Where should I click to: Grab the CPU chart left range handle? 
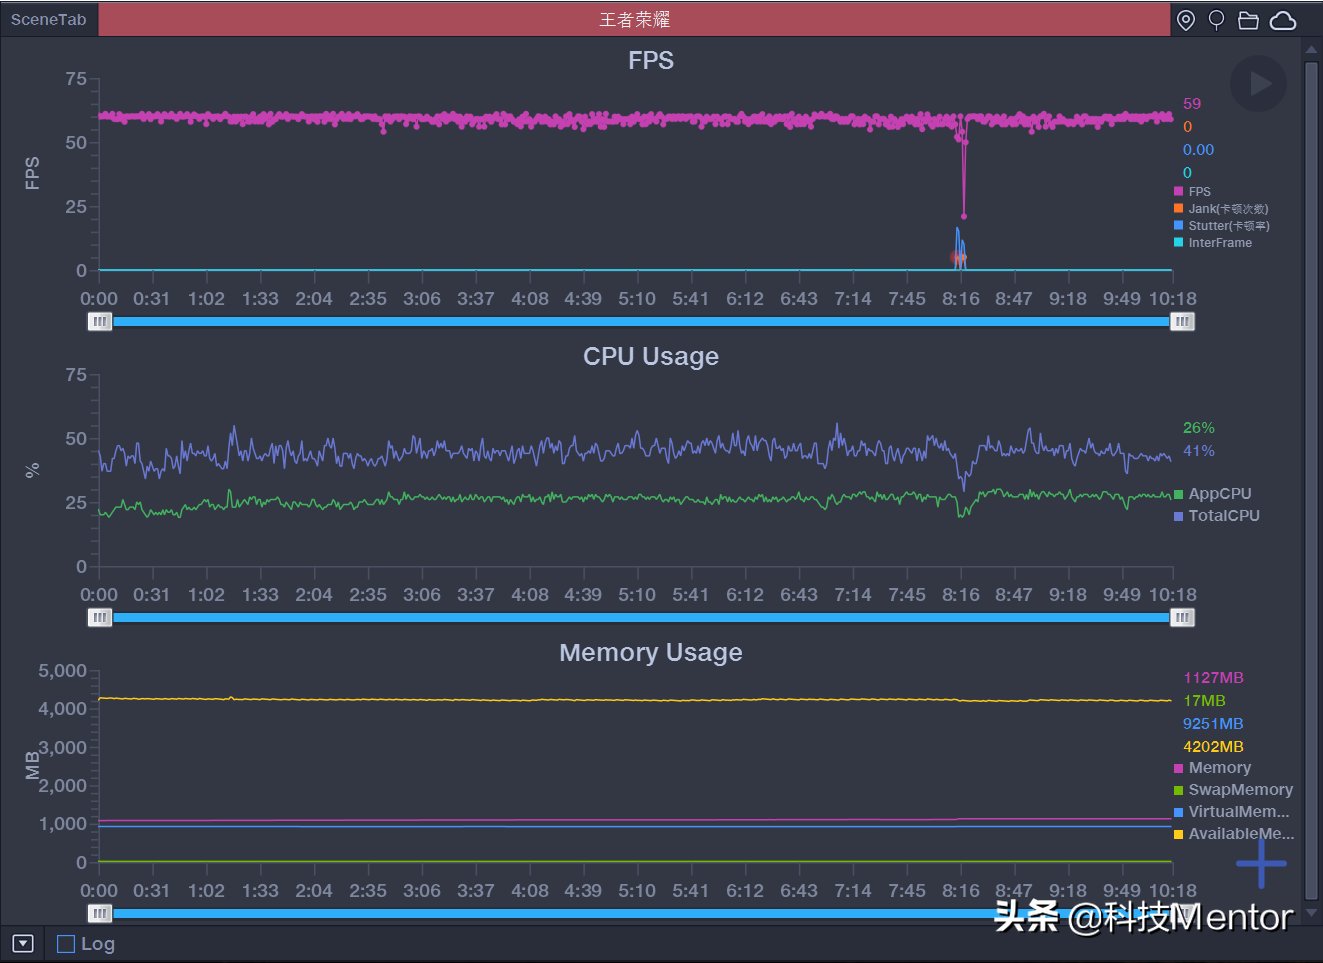coord(100,617)
